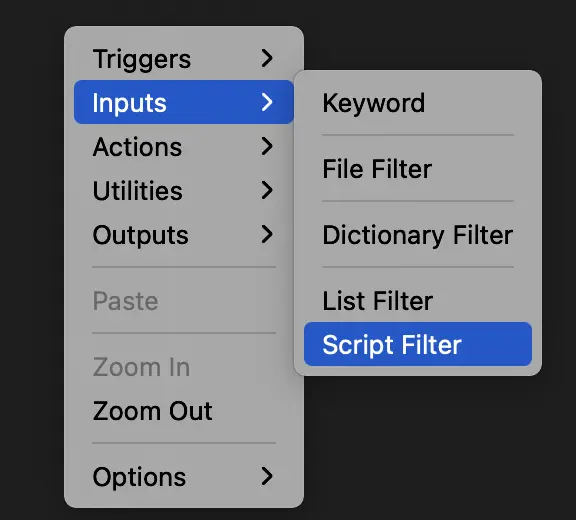
Task: Select the Inputs menu entry
Action: [x=184, y=102]
